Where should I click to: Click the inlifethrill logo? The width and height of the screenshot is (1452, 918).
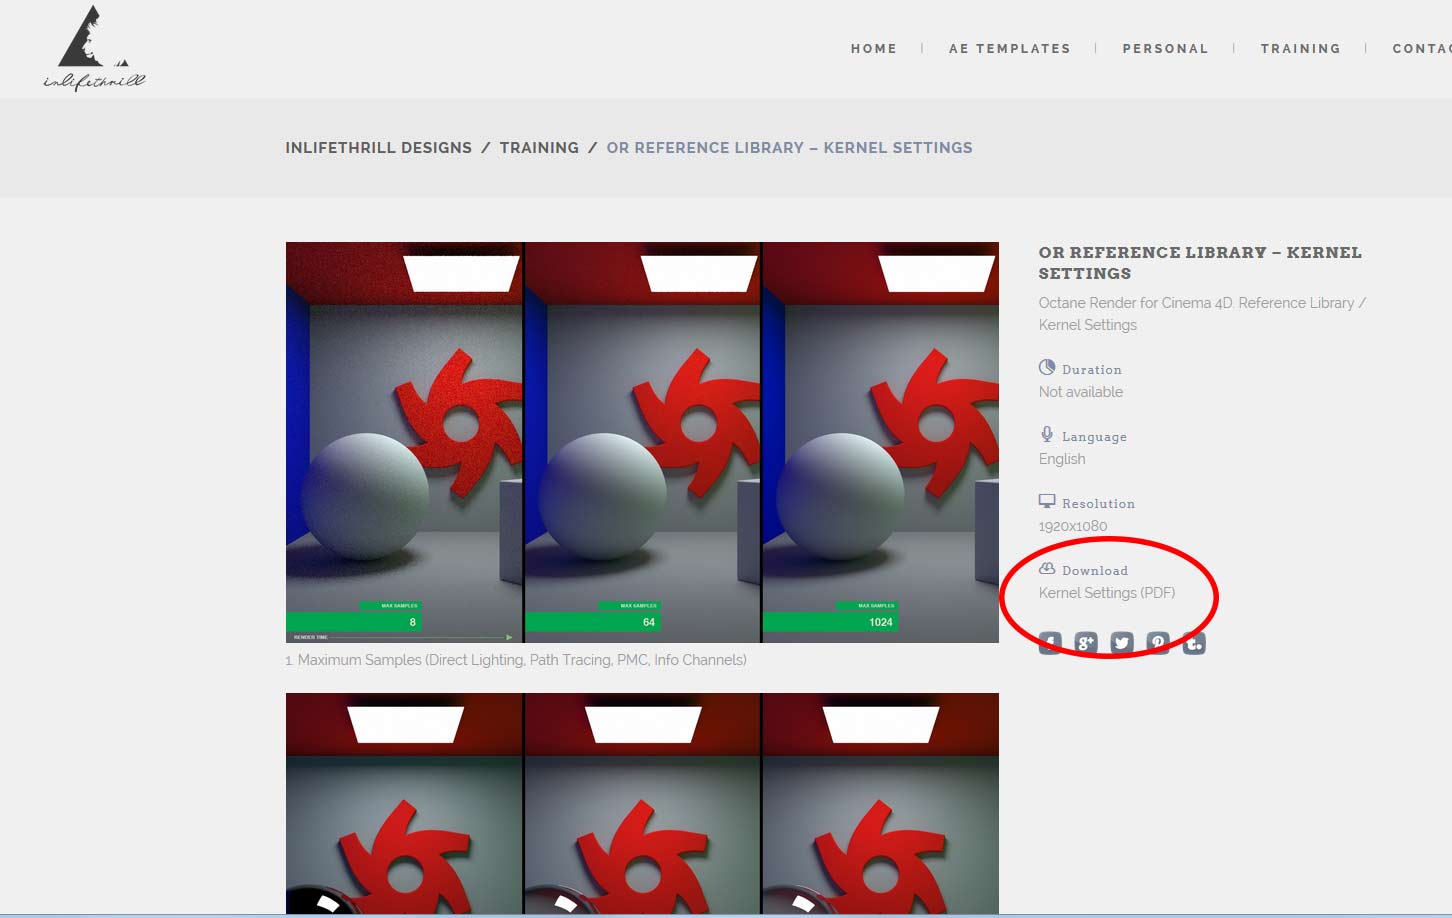tap(94, 48)
